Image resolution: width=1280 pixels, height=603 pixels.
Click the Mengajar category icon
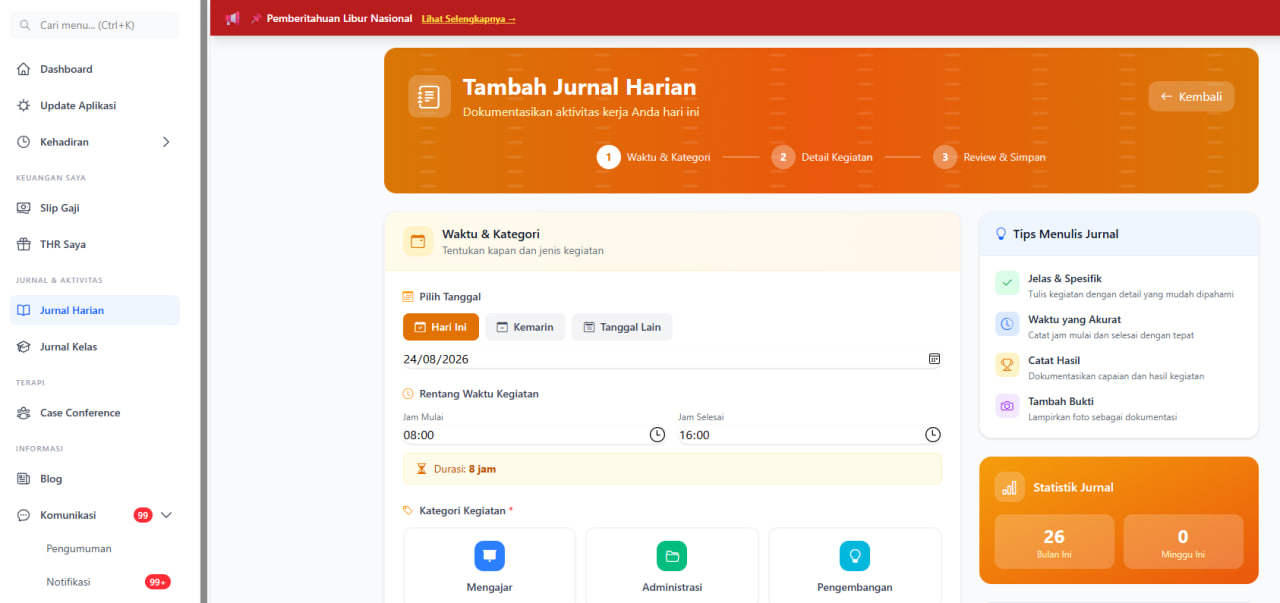(x=489, y=556)
